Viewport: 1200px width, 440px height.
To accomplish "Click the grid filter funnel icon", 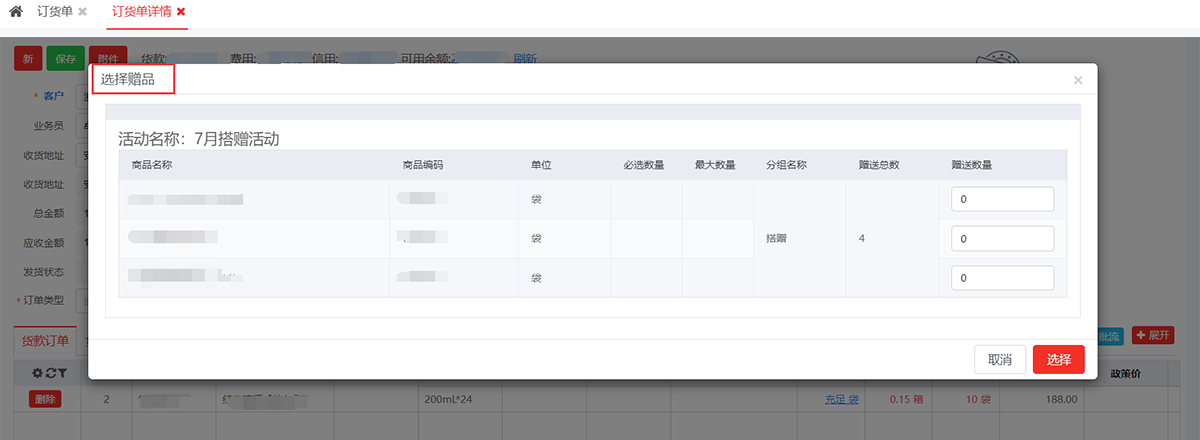I will (61, 373).
